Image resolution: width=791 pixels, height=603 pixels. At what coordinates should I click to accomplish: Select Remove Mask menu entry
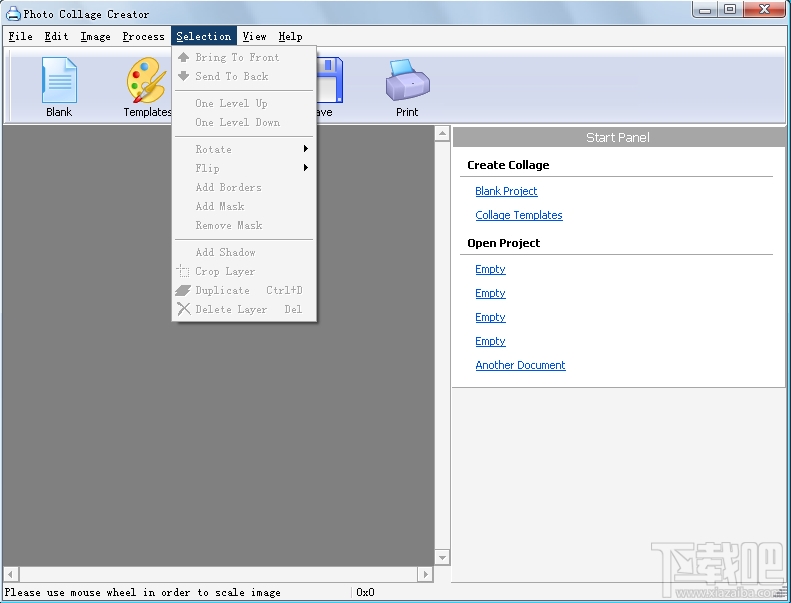244,226
